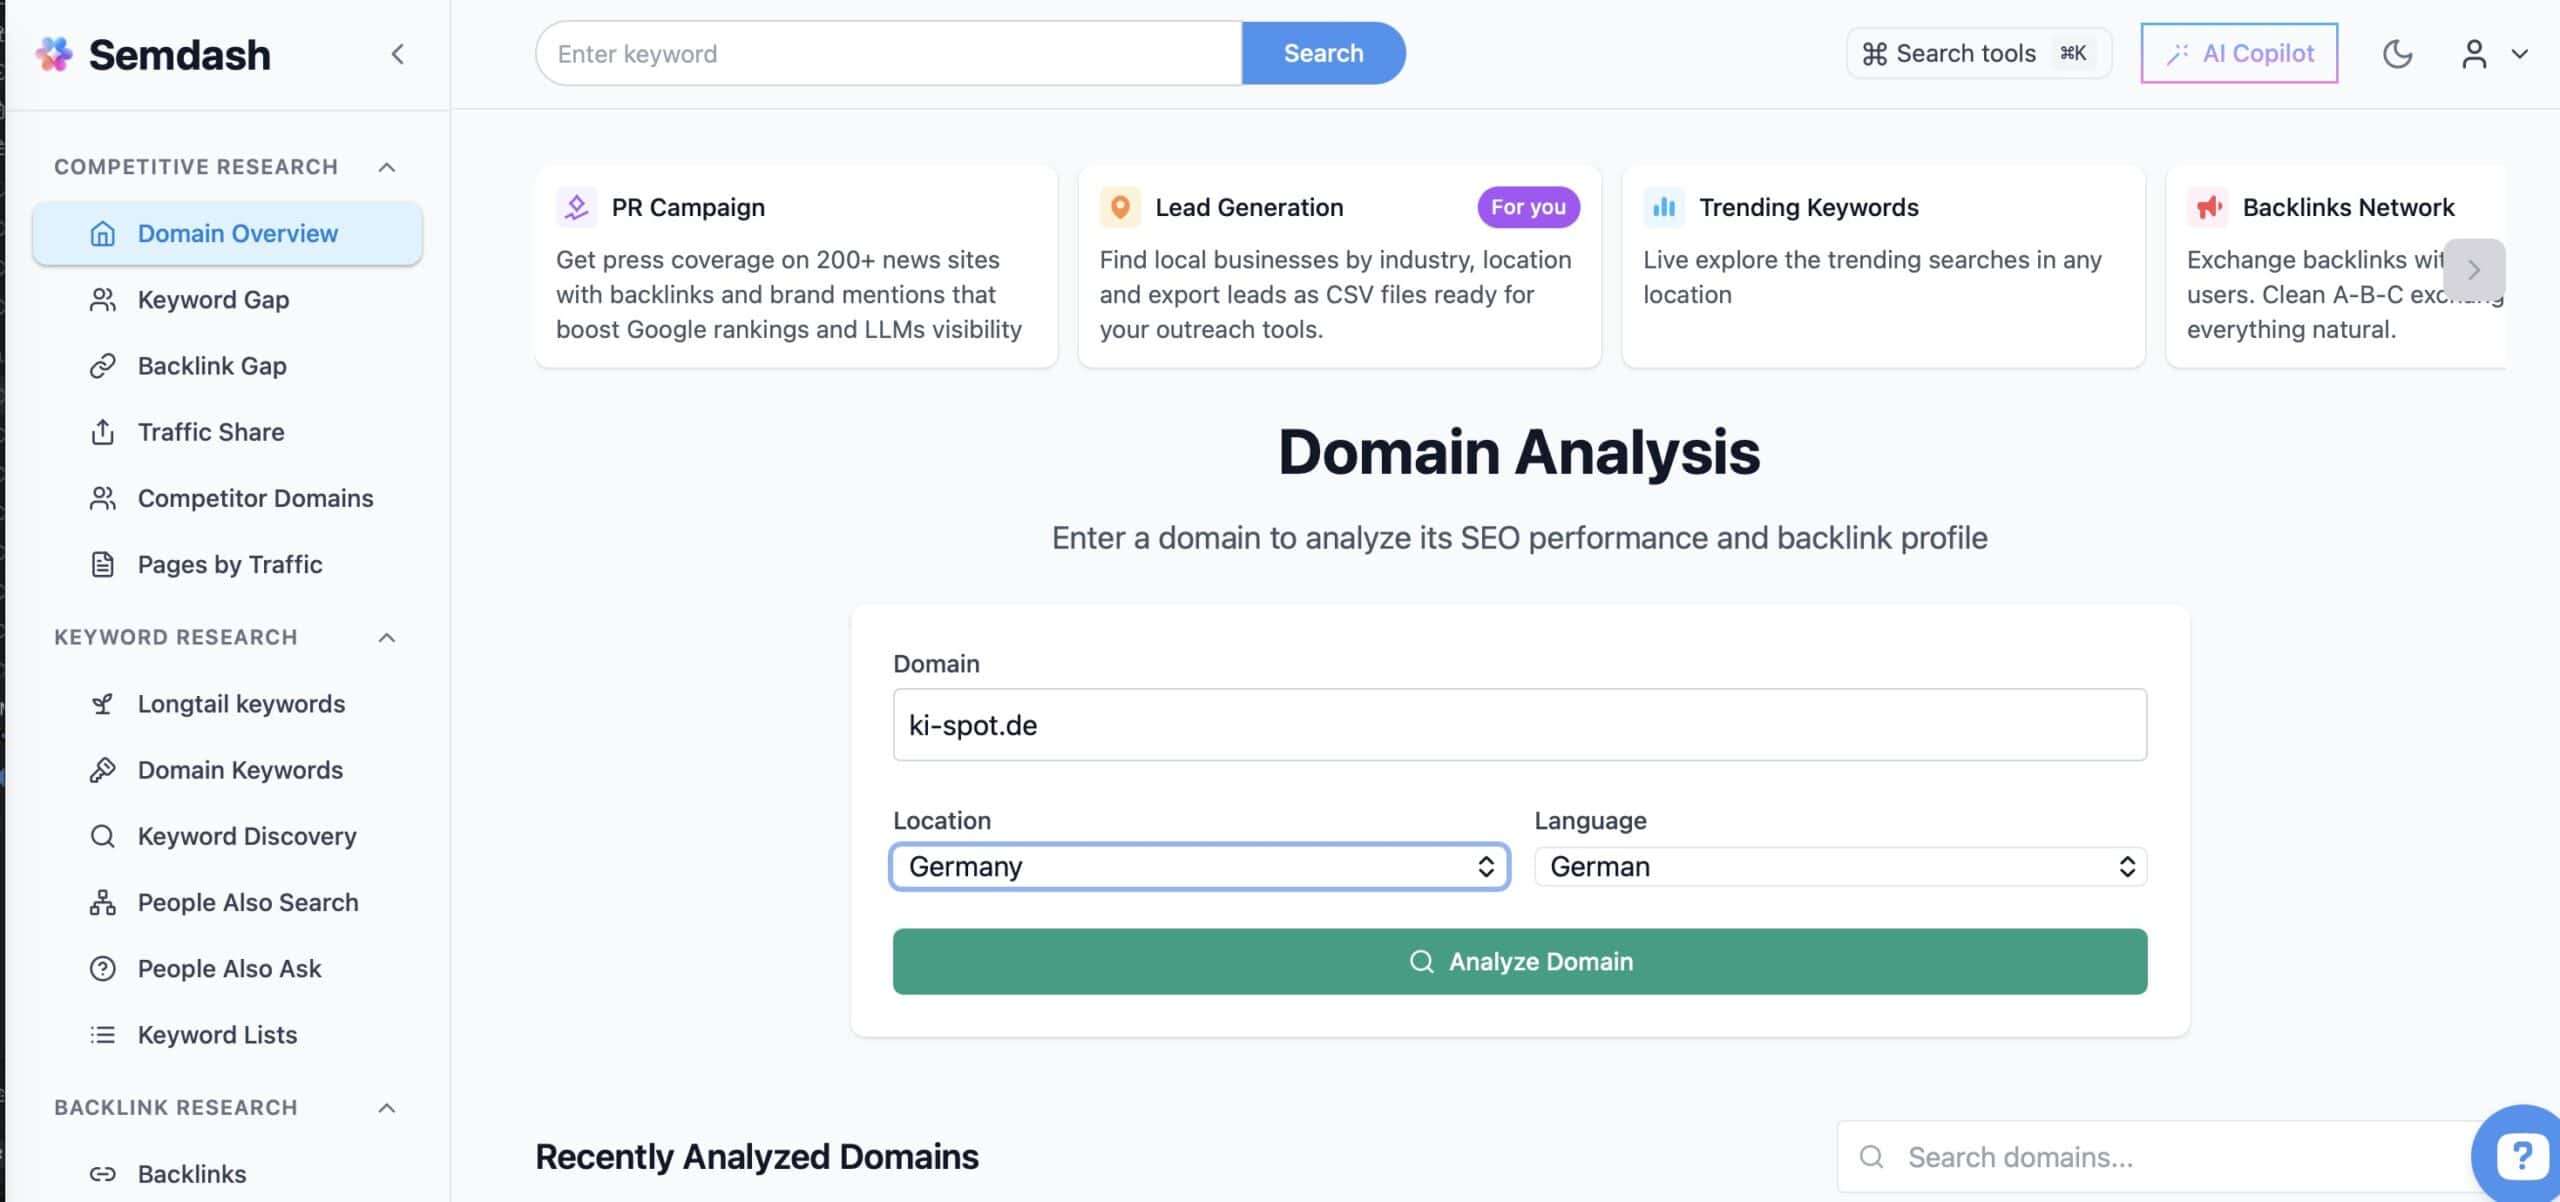Open Traffic Share in the sidebar
The height and width of the screenshot is (1202, 2560).
pyautogui.click(x=227, y=431)
